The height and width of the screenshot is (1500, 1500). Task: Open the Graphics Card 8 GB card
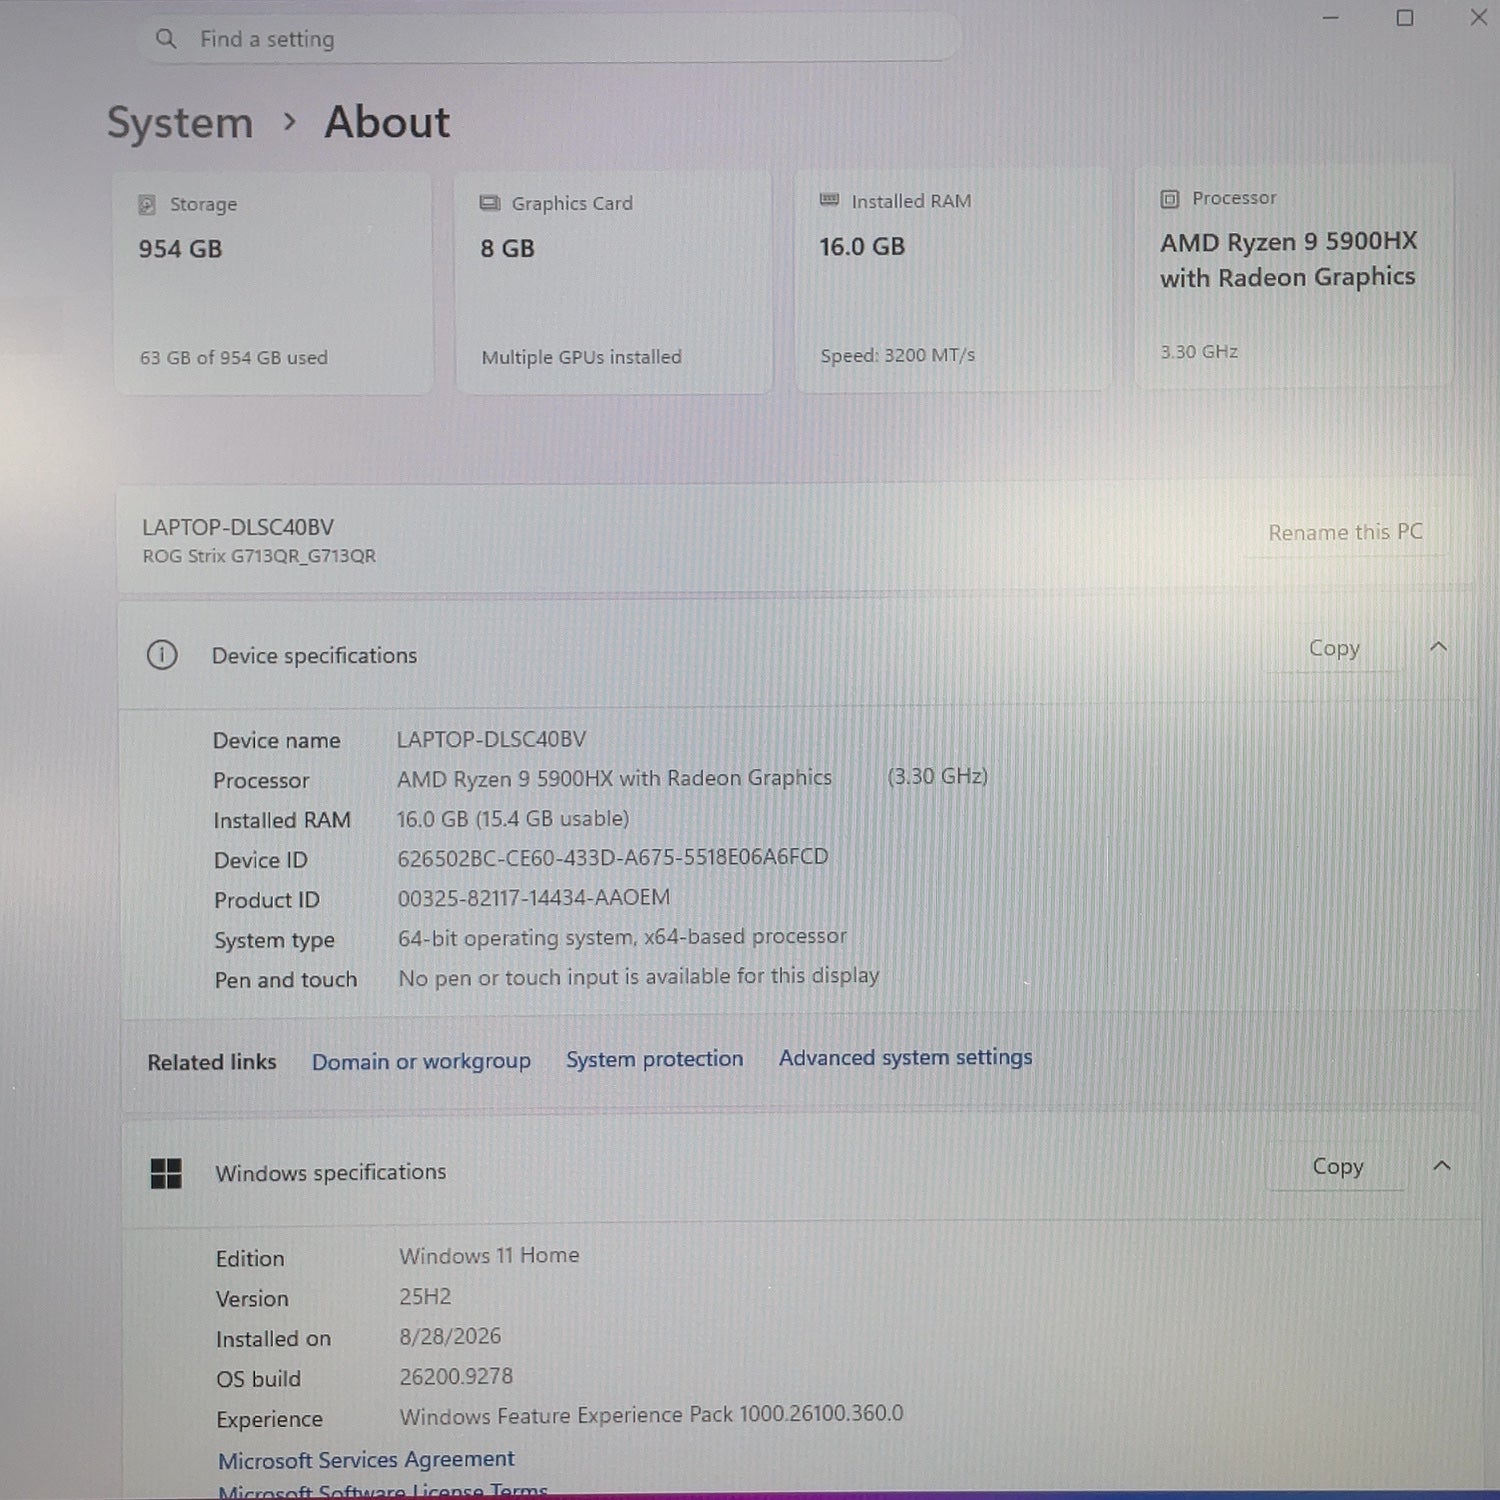(x=614, y=281)
